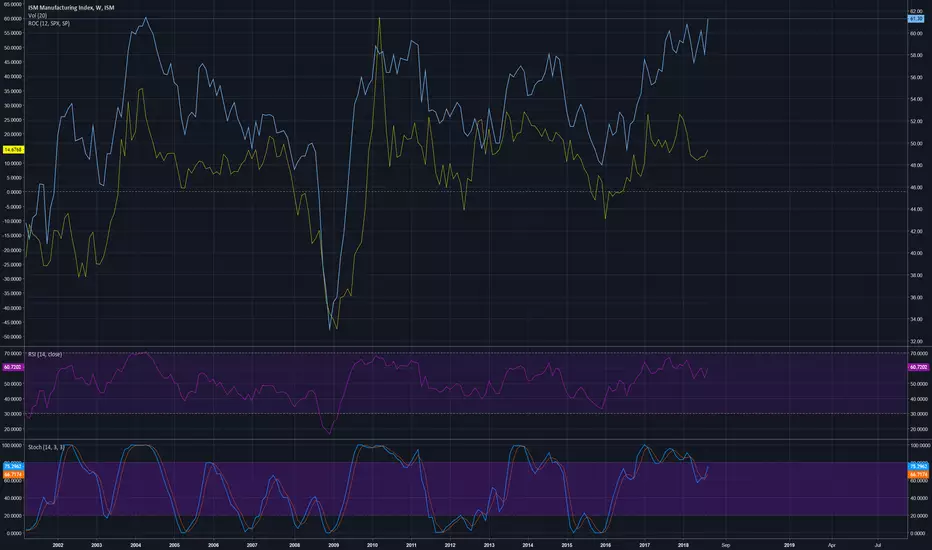Select the ROC (12, SPX, SP) indicator label

49,23
